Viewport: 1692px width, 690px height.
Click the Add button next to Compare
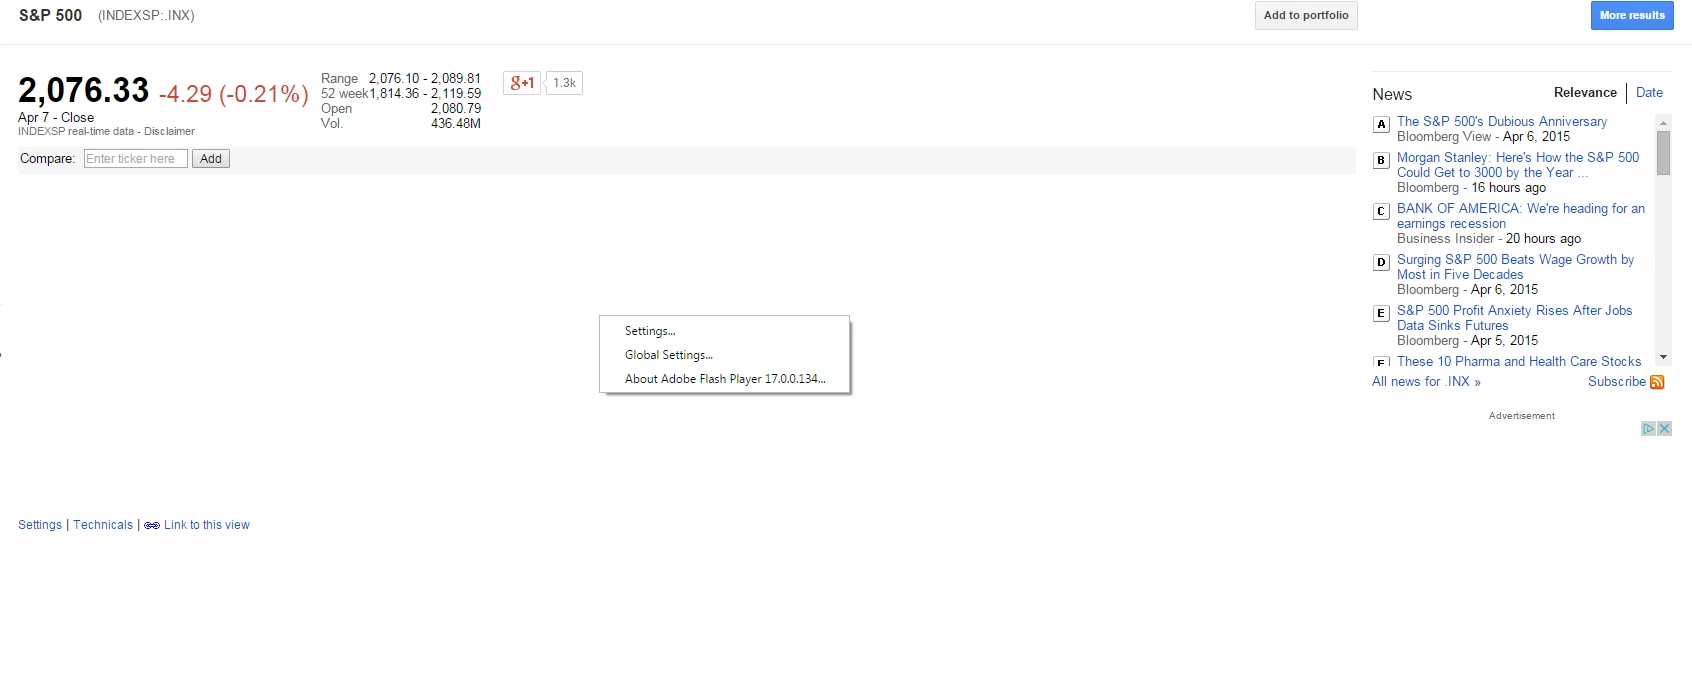[211, 159]
